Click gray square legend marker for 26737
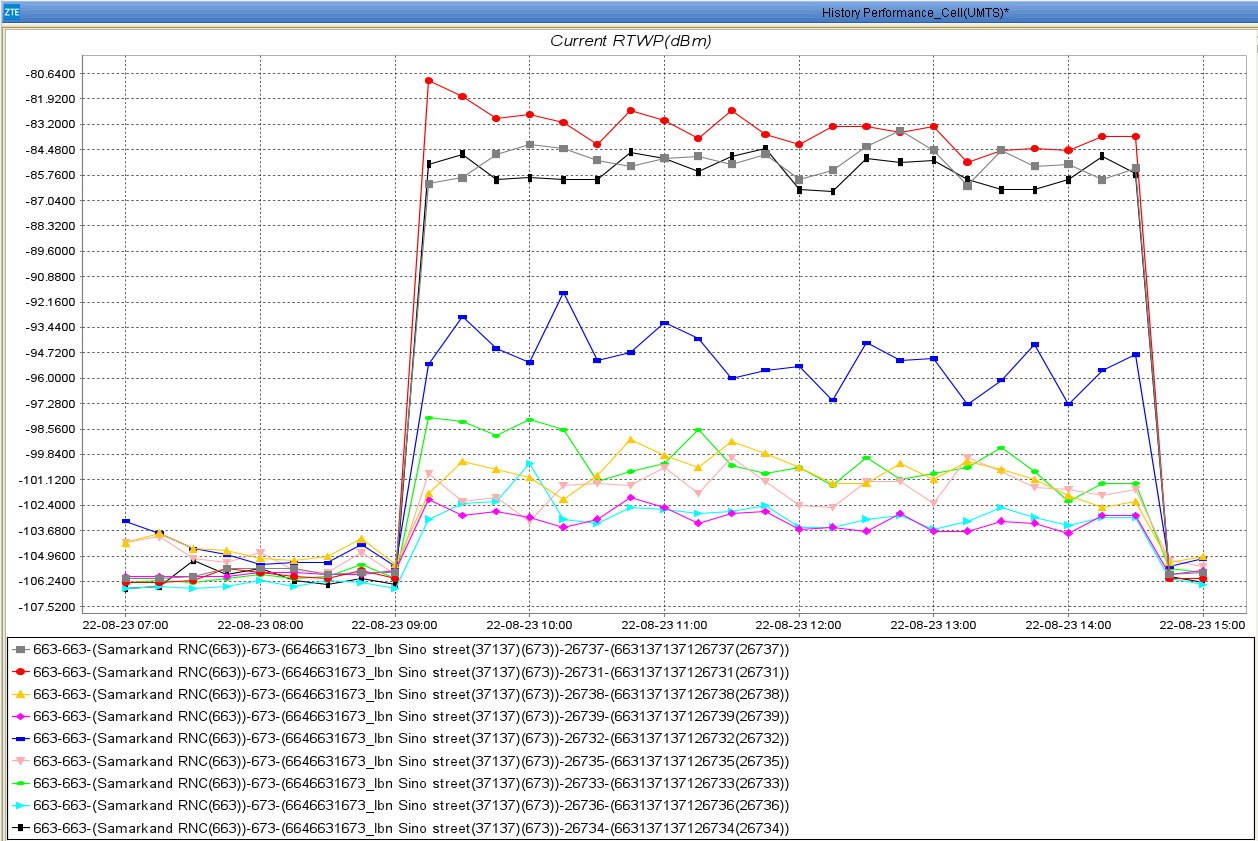This screenshot has height=841, width=1258. 21,649
